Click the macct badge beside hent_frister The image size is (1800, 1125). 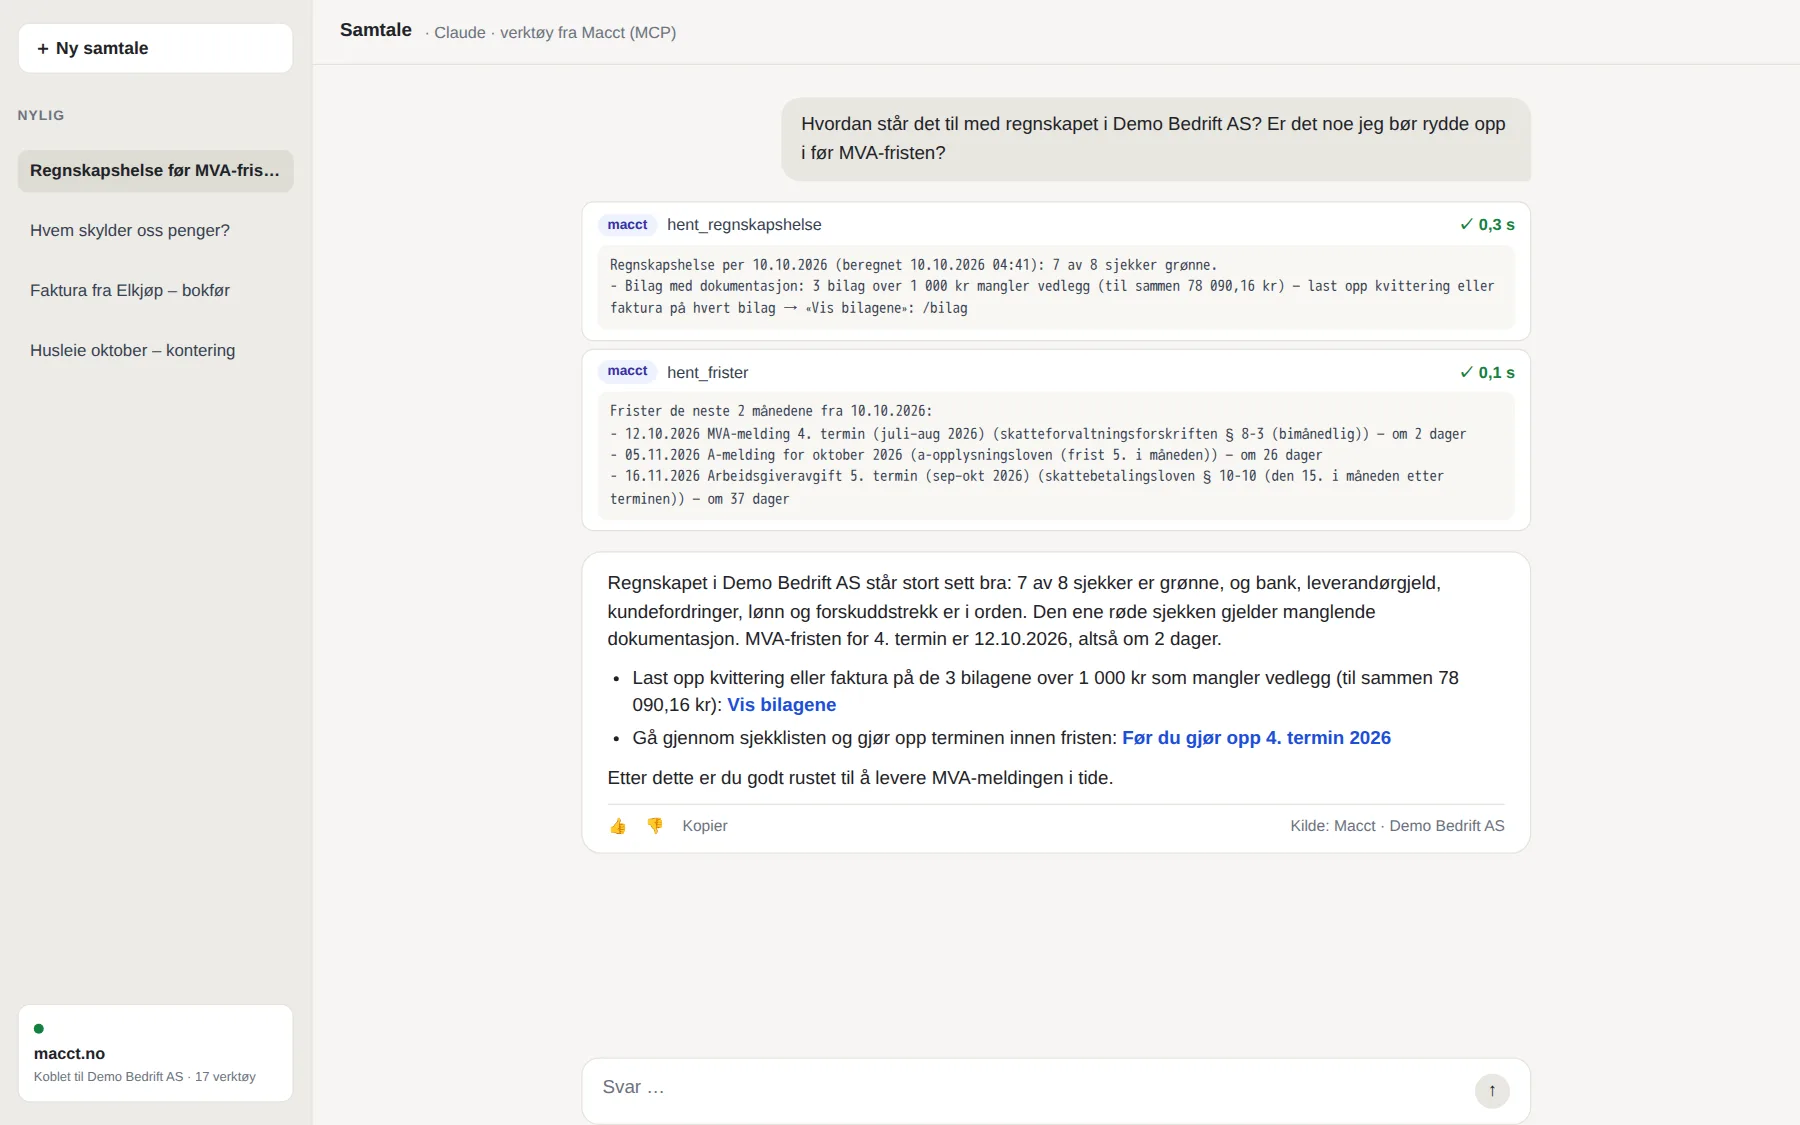click(627, 371)
